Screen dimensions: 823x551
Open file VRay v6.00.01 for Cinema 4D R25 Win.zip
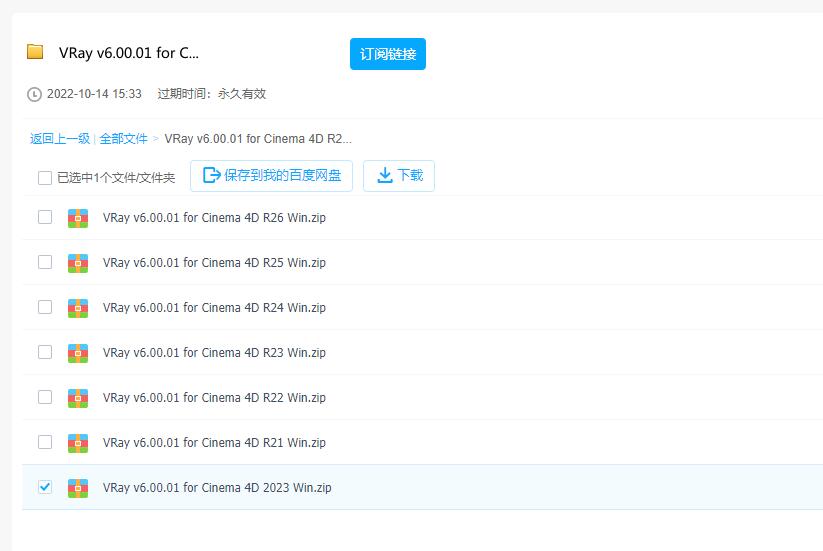click(214, 263)
